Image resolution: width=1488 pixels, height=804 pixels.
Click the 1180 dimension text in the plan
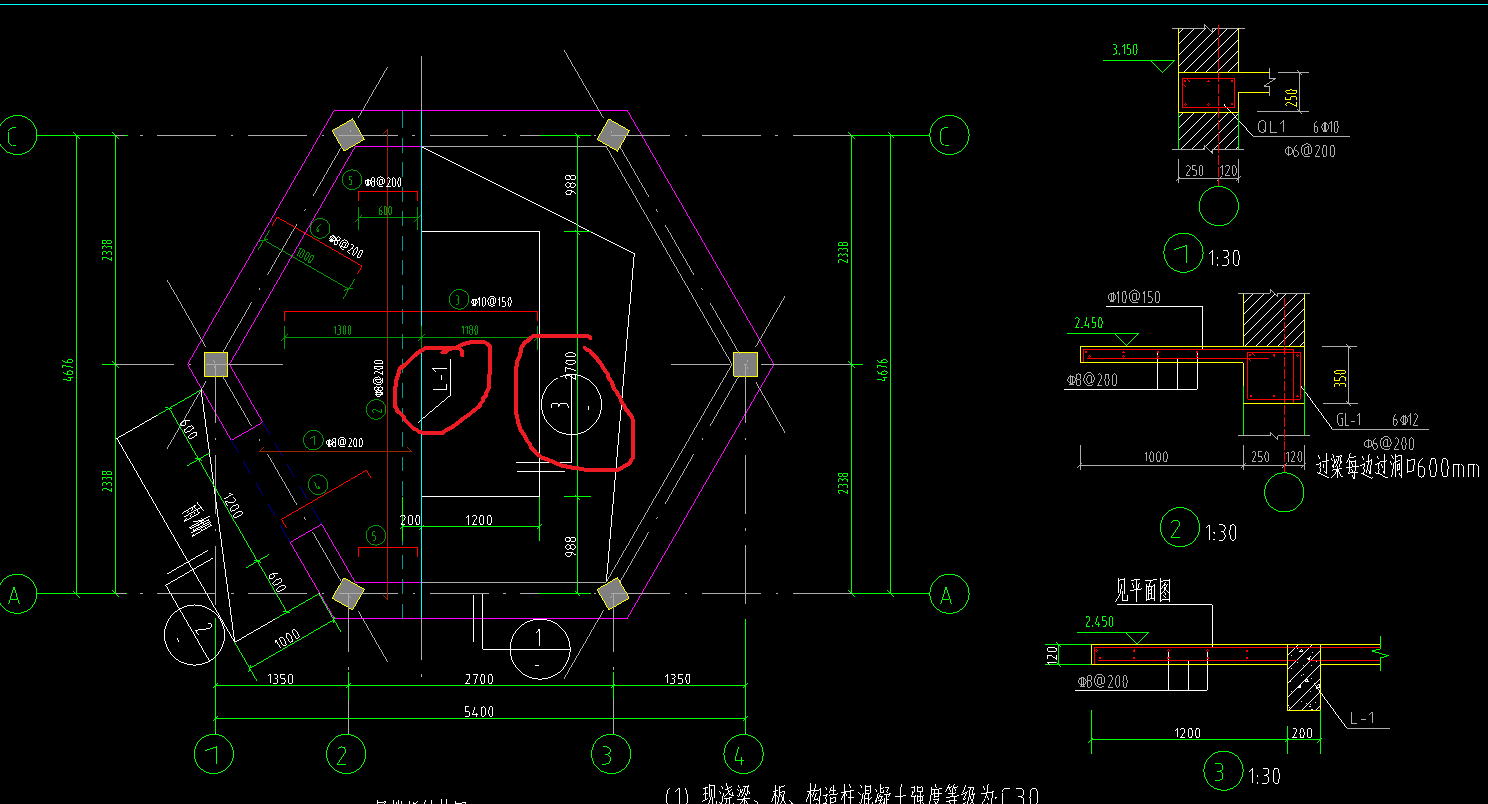(x=470, y=329)
